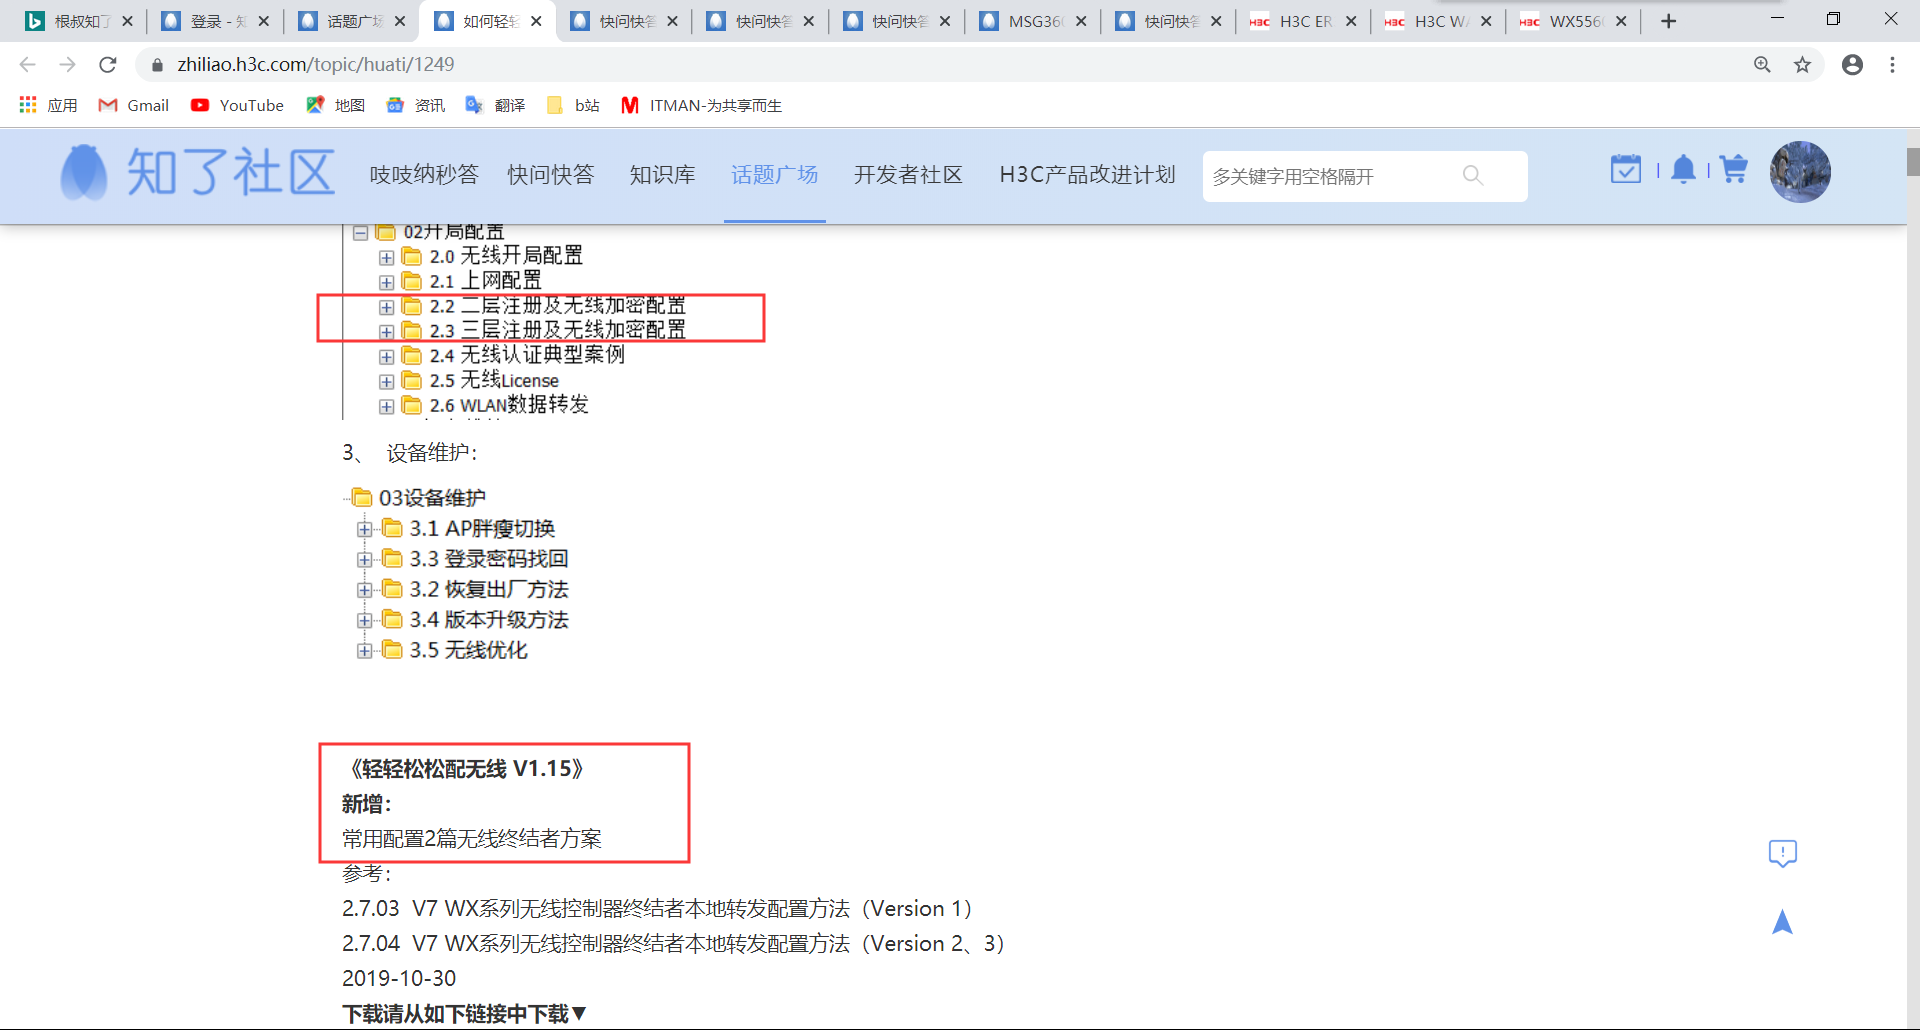Select the 话题广场 navigation item

click(x=775, y=175)
